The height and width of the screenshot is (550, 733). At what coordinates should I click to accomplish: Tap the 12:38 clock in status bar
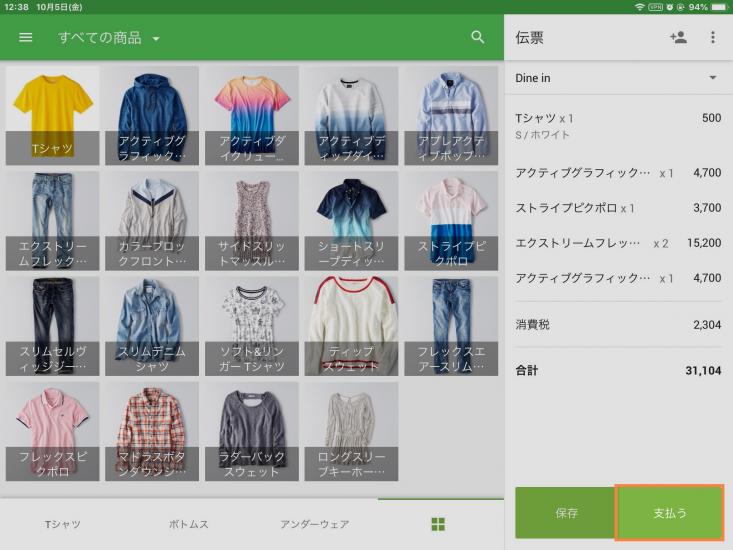16,7
